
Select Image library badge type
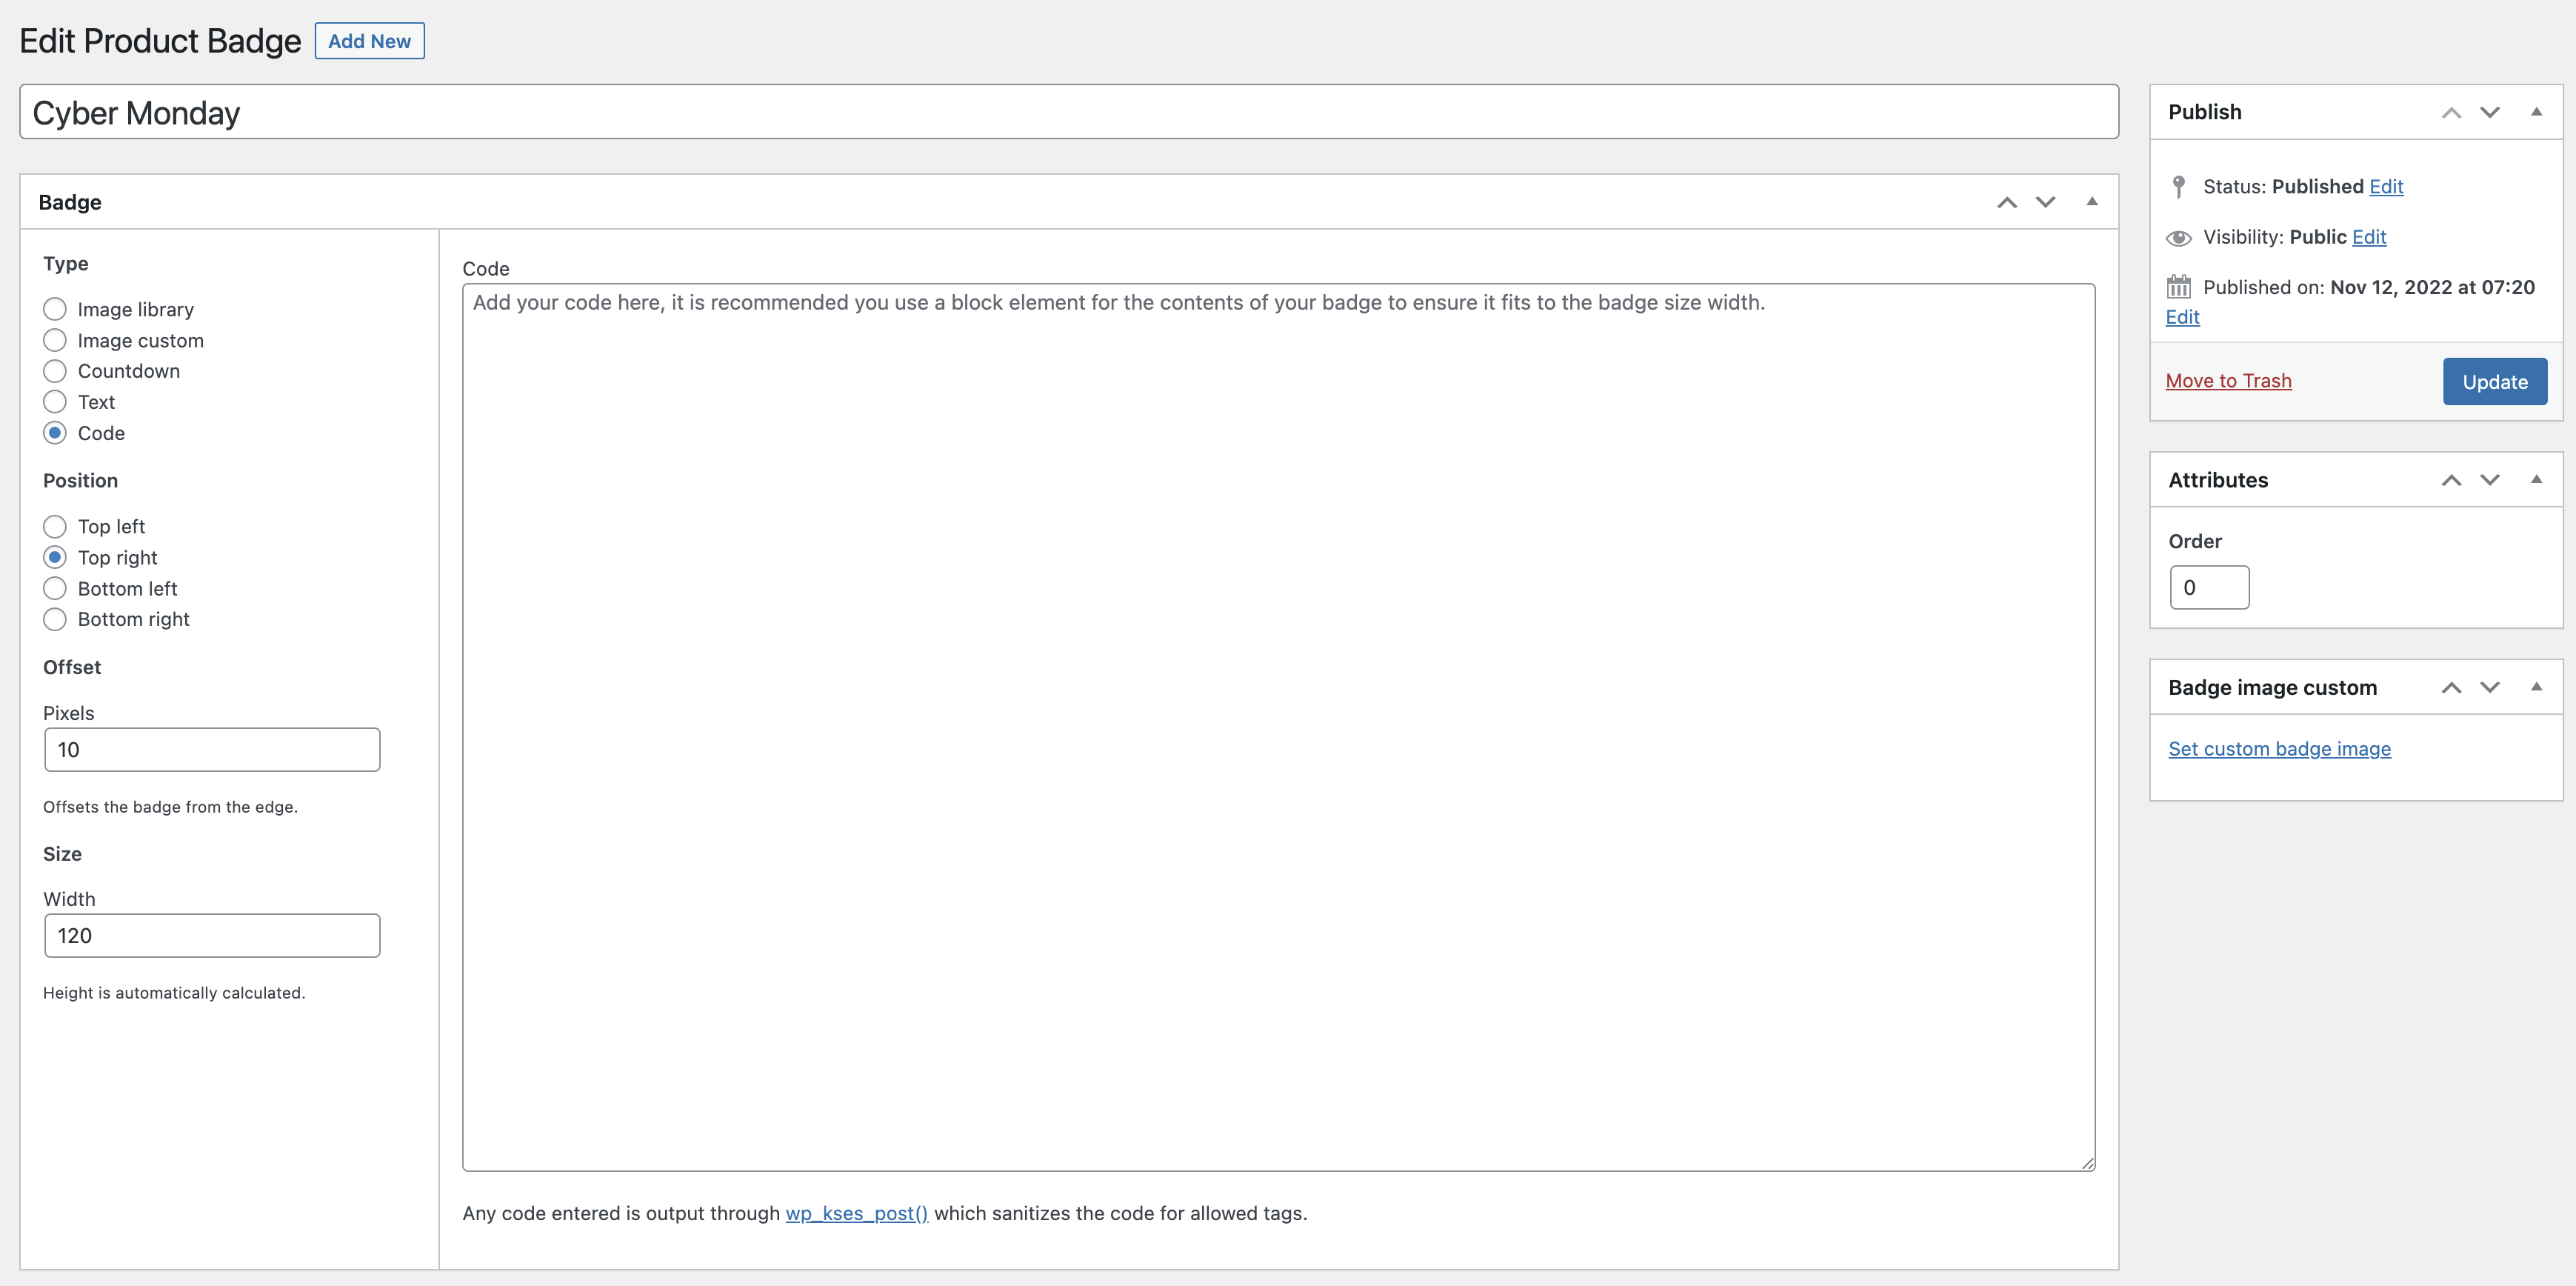pos(55,309)
